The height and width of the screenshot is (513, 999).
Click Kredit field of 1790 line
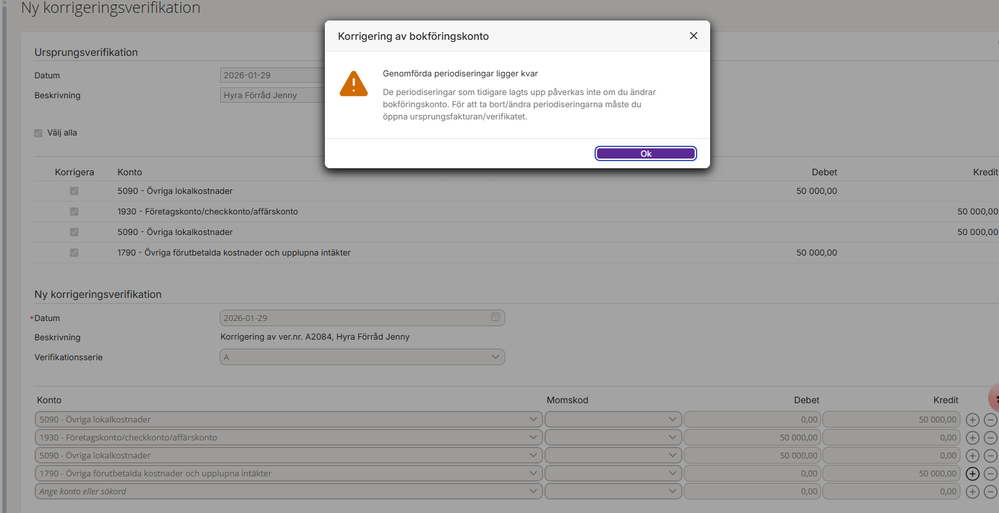[x=891, y=473]
